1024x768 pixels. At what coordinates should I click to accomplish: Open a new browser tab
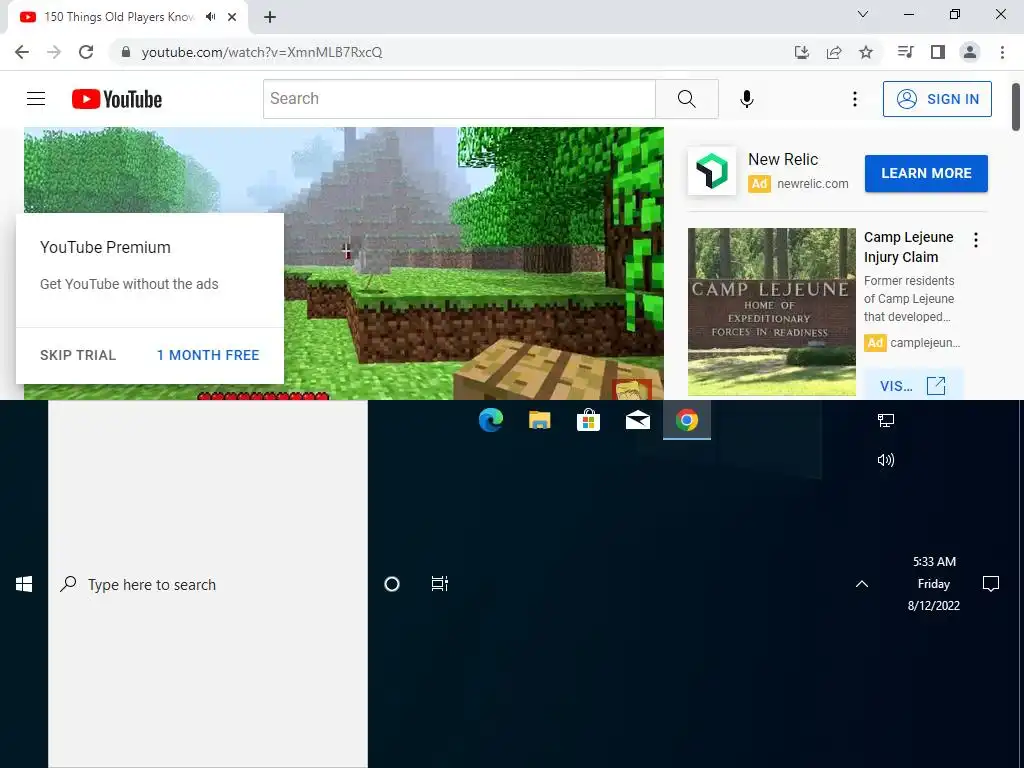pyautogui.click(x=270, y=17)
